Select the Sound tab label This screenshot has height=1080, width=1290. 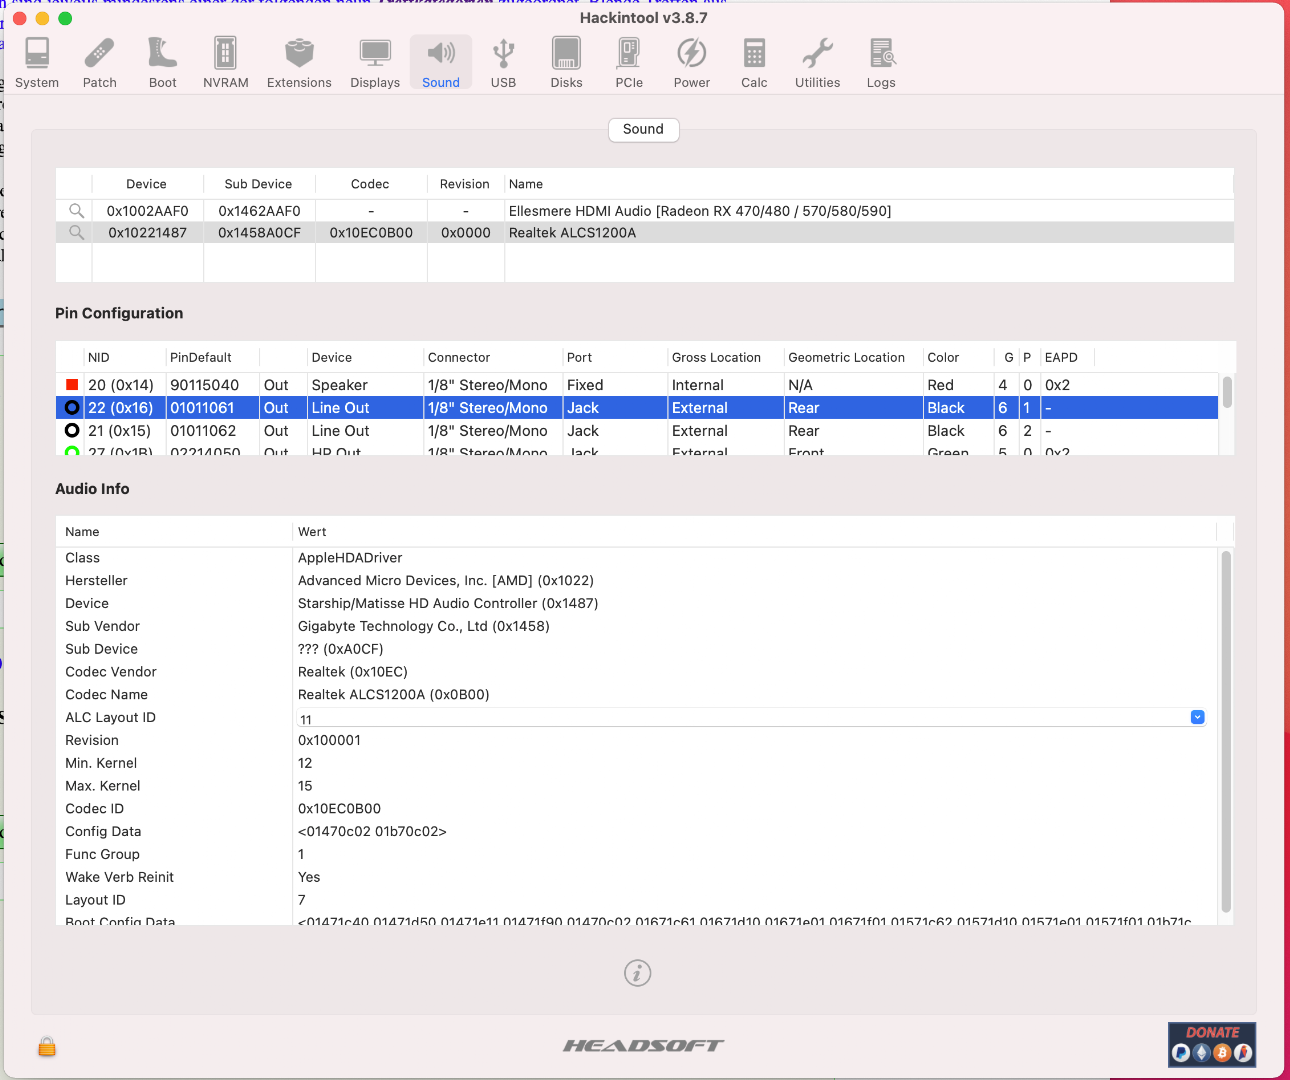643,130
